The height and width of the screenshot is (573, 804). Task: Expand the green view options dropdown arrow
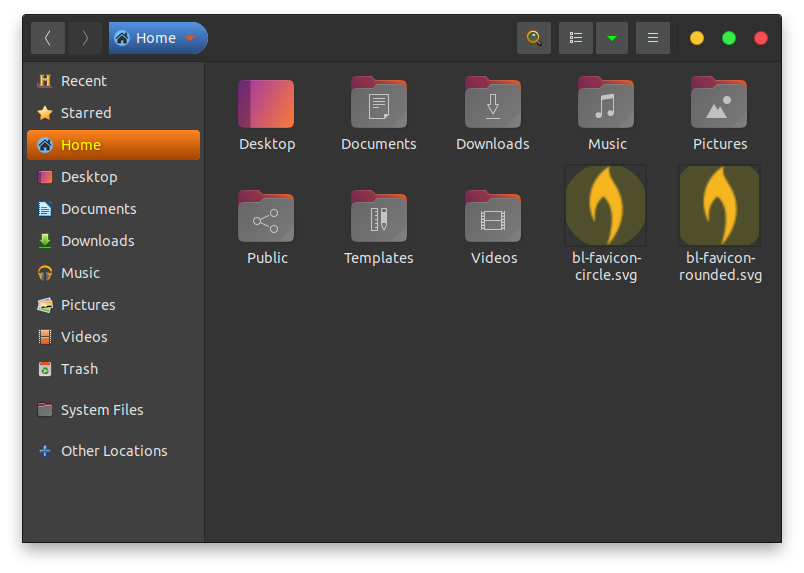click(612, 38)
